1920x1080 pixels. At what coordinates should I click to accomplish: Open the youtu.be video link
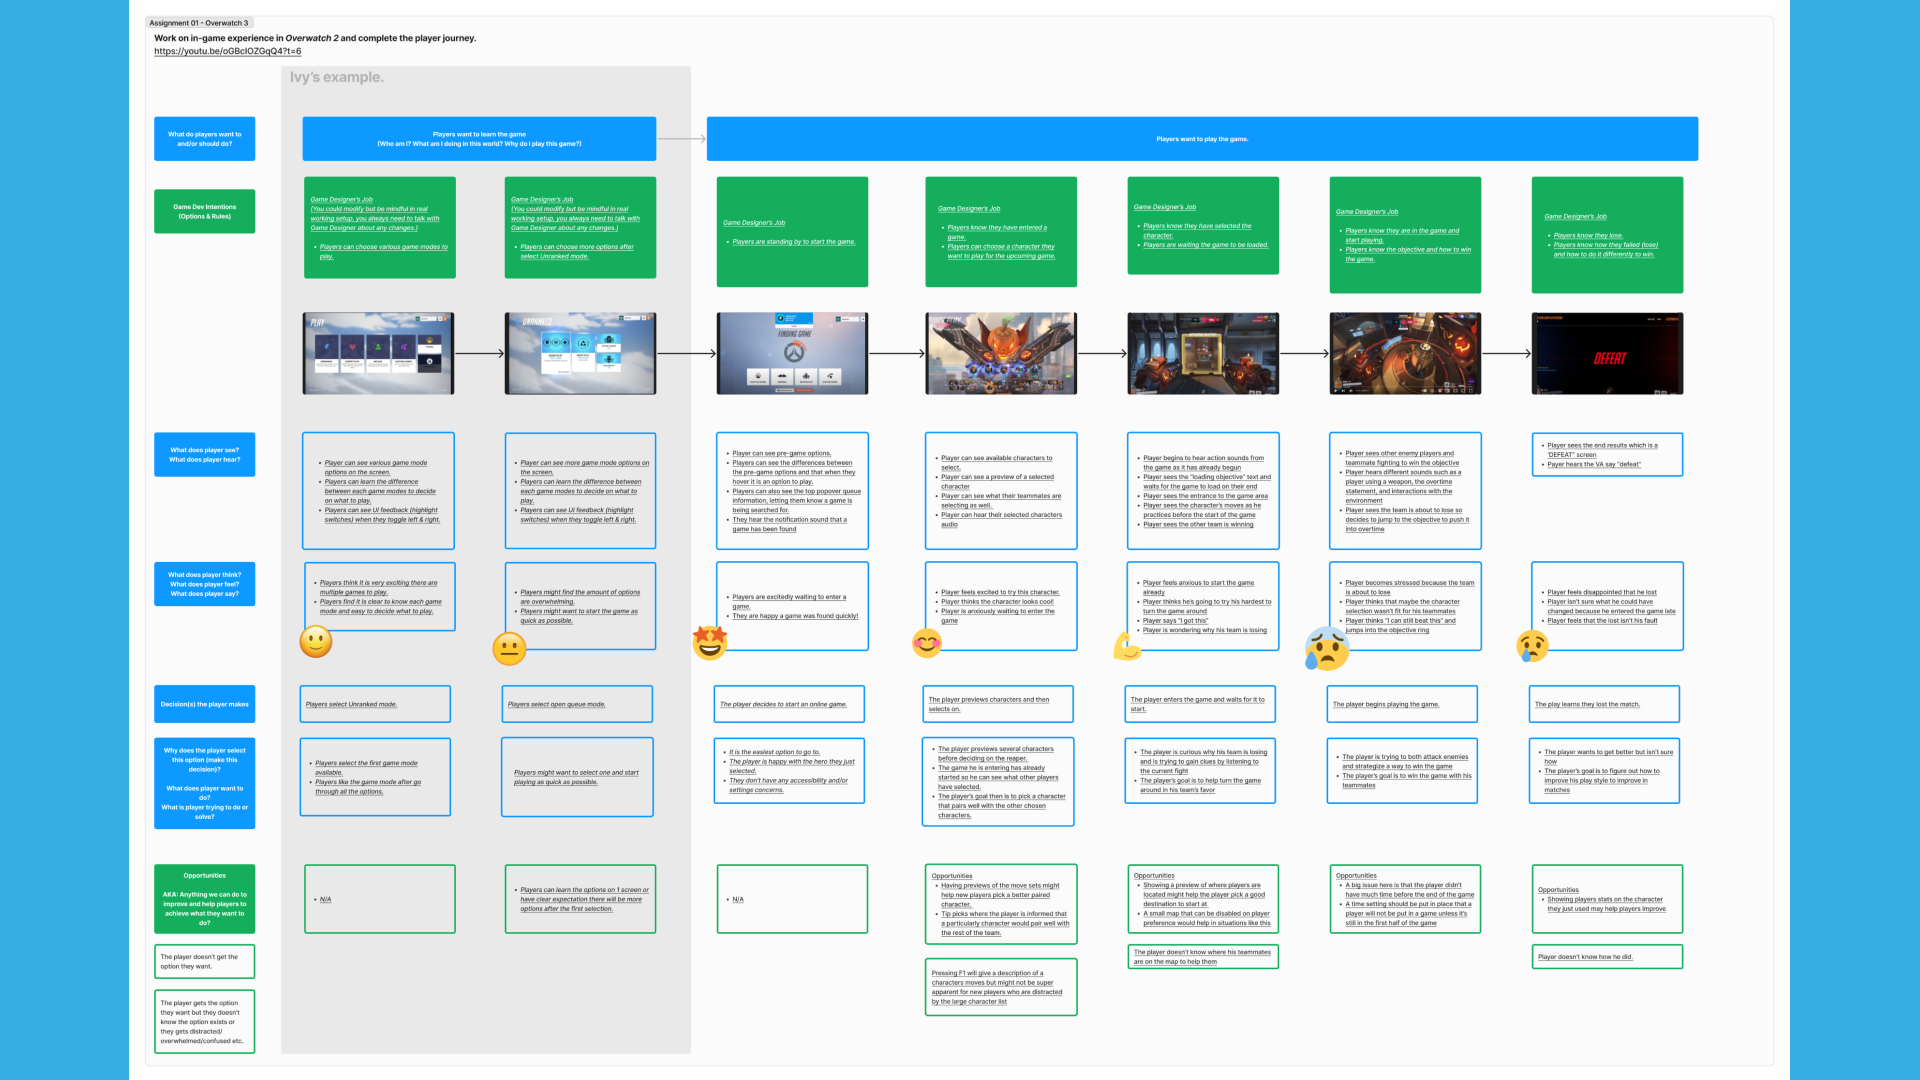click(227, 51)
